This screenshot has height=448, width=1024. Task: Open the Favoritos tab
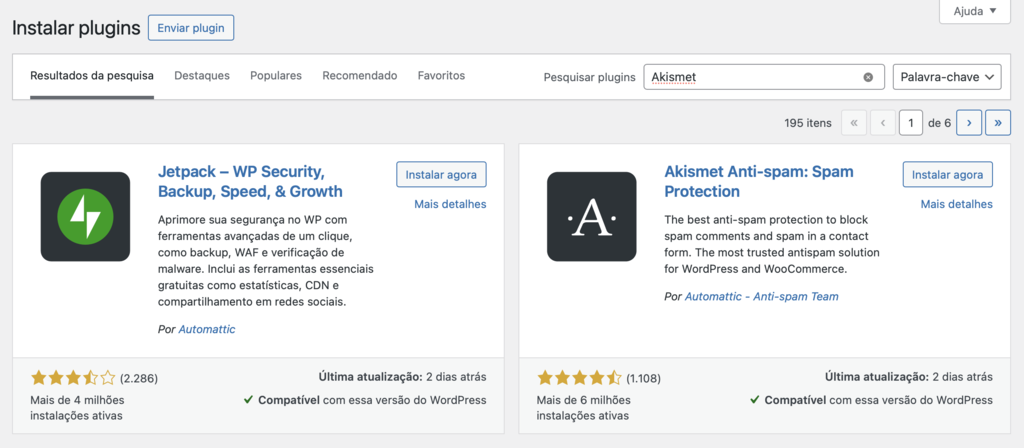441,76
